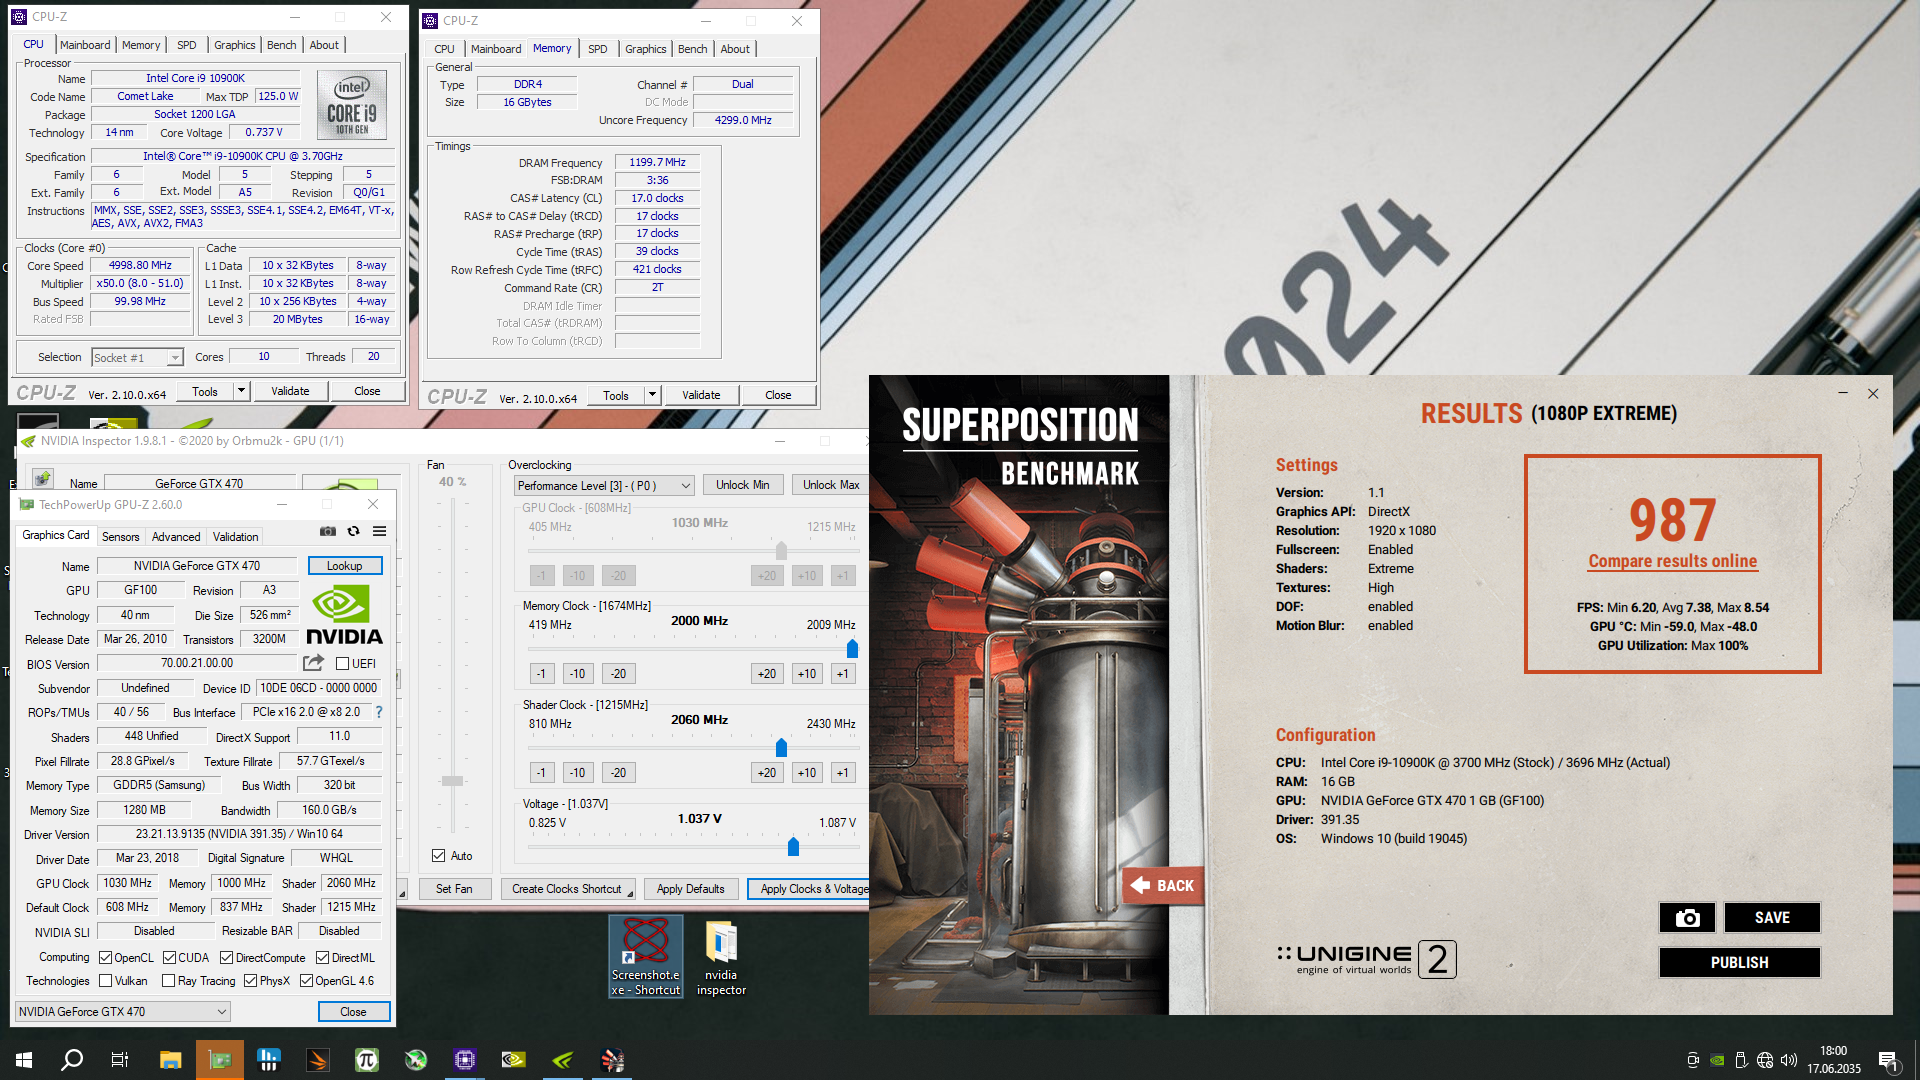Image resolution: width=1920 pixels, height=1080 pixels.
Task: Open Task View on taskbar
Action: pyautogui.click(x=120, y=1060)
